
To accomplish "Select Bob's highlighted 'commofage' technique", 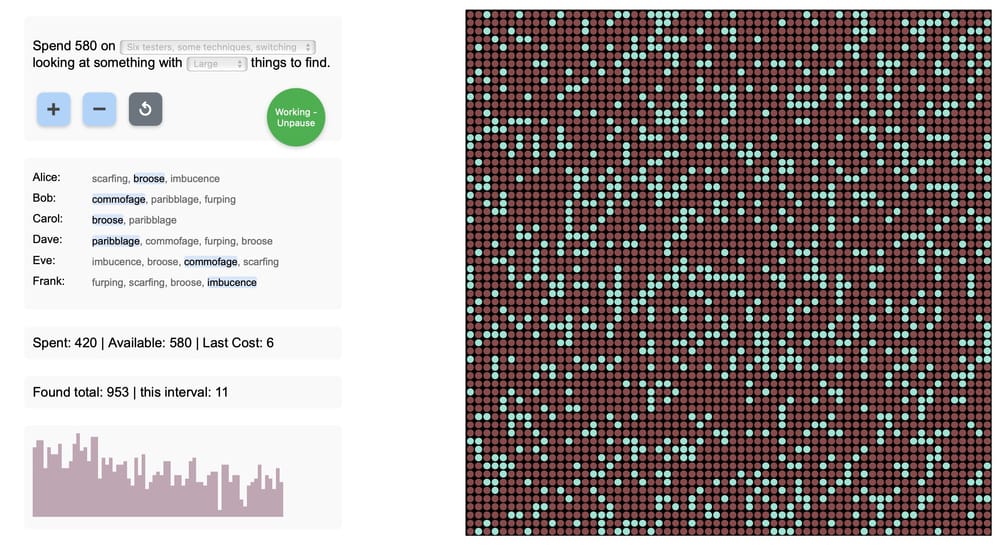I will [119, 200].
